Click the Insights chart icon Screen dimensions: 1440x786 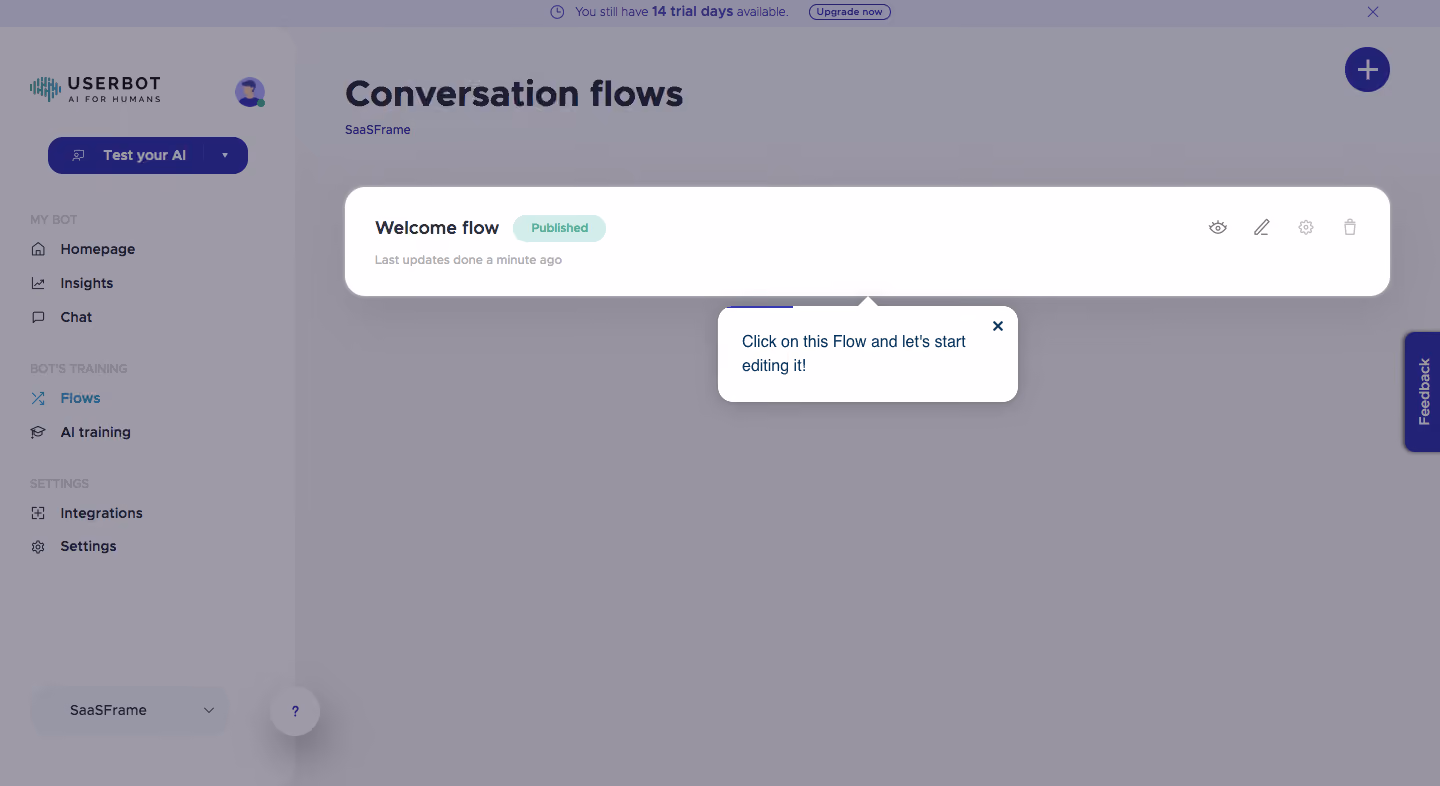click(x=38, y=283)
